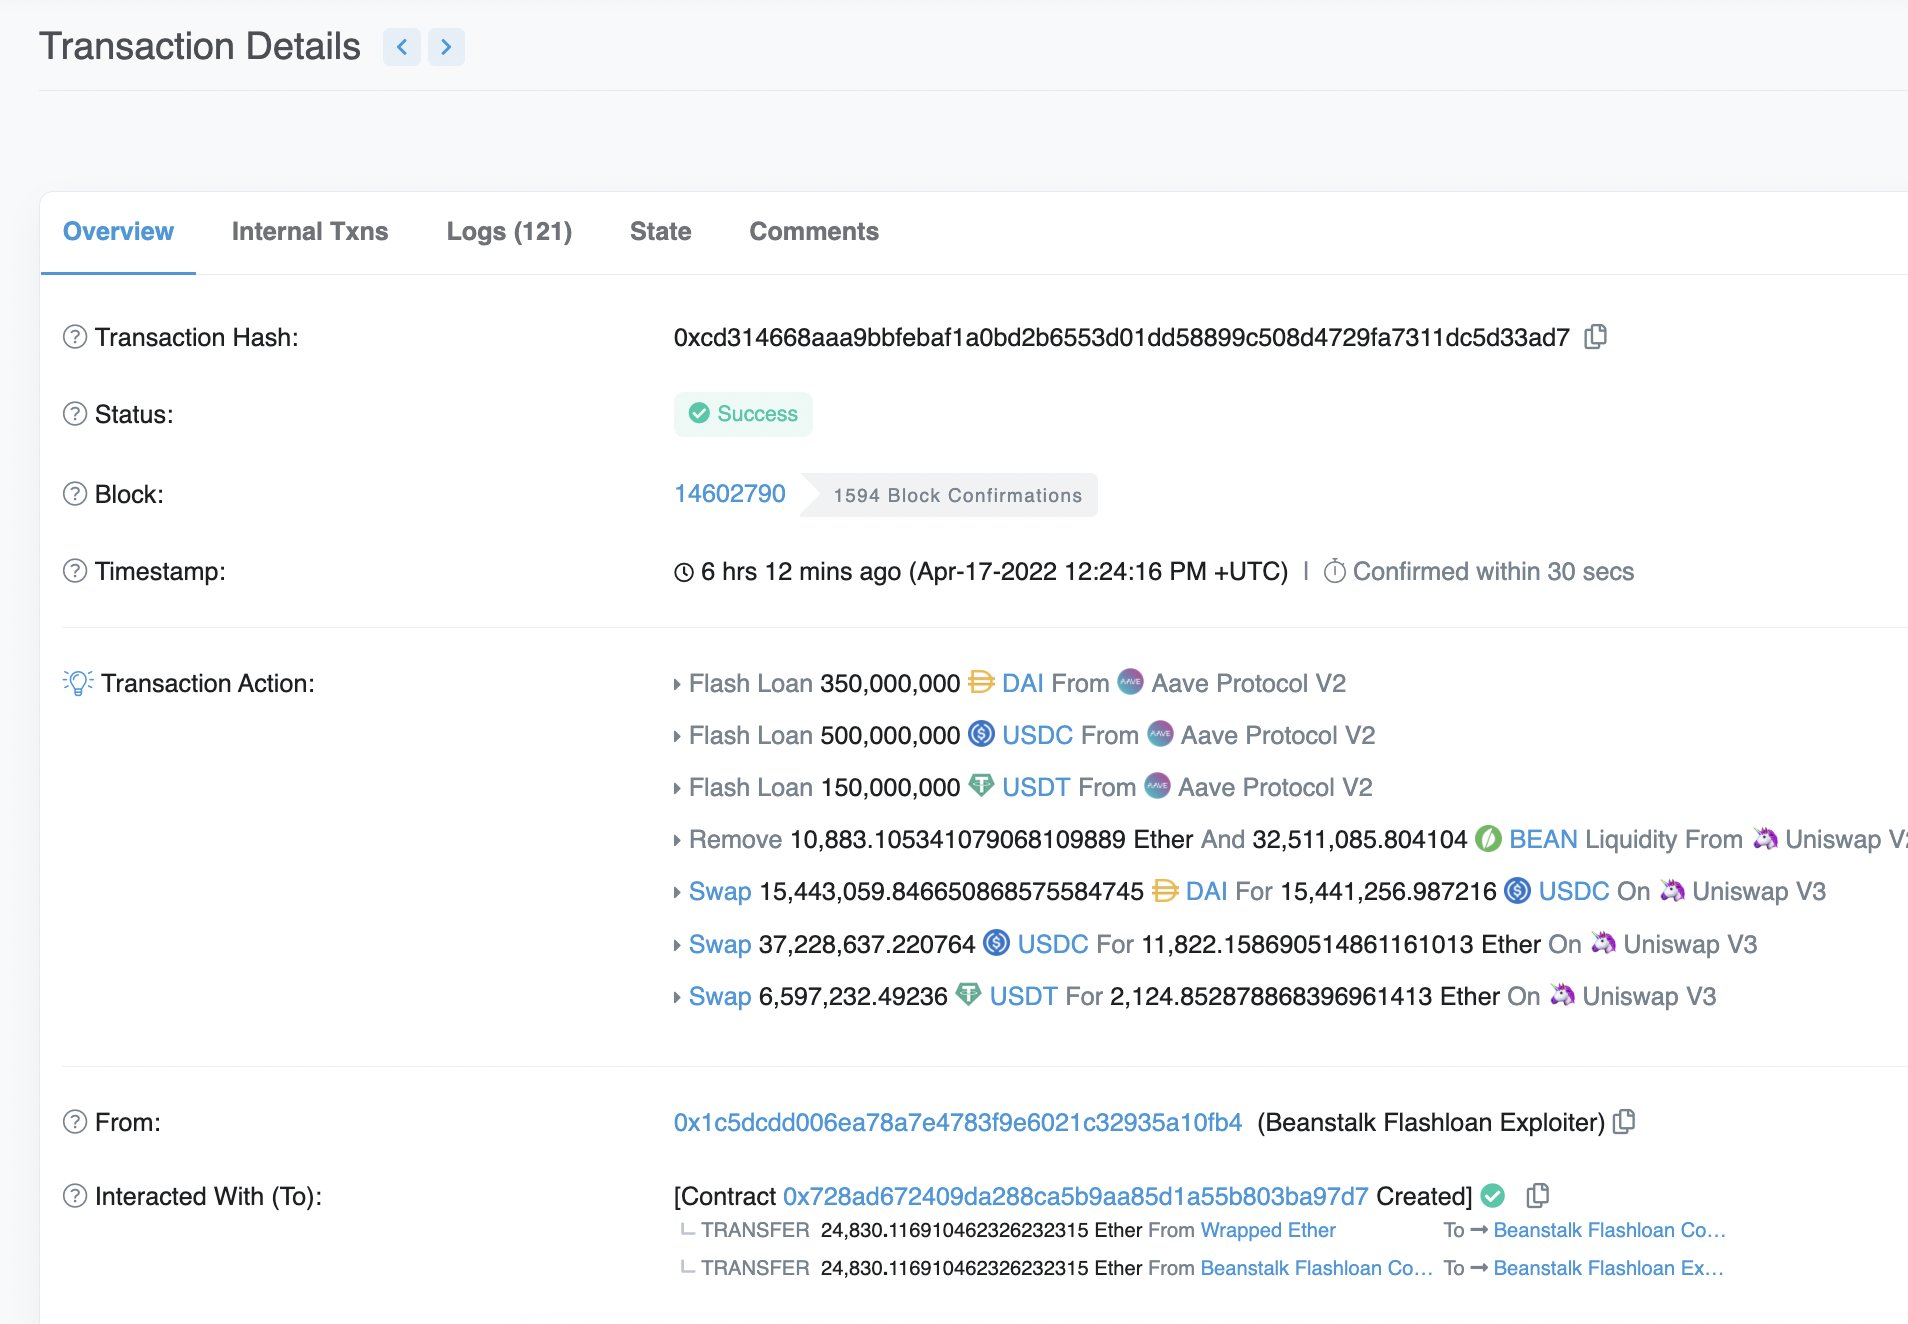The height and width of the screenshot is (1324, 1908).
Task: Click the Success status badge
Action: (743, 414)
